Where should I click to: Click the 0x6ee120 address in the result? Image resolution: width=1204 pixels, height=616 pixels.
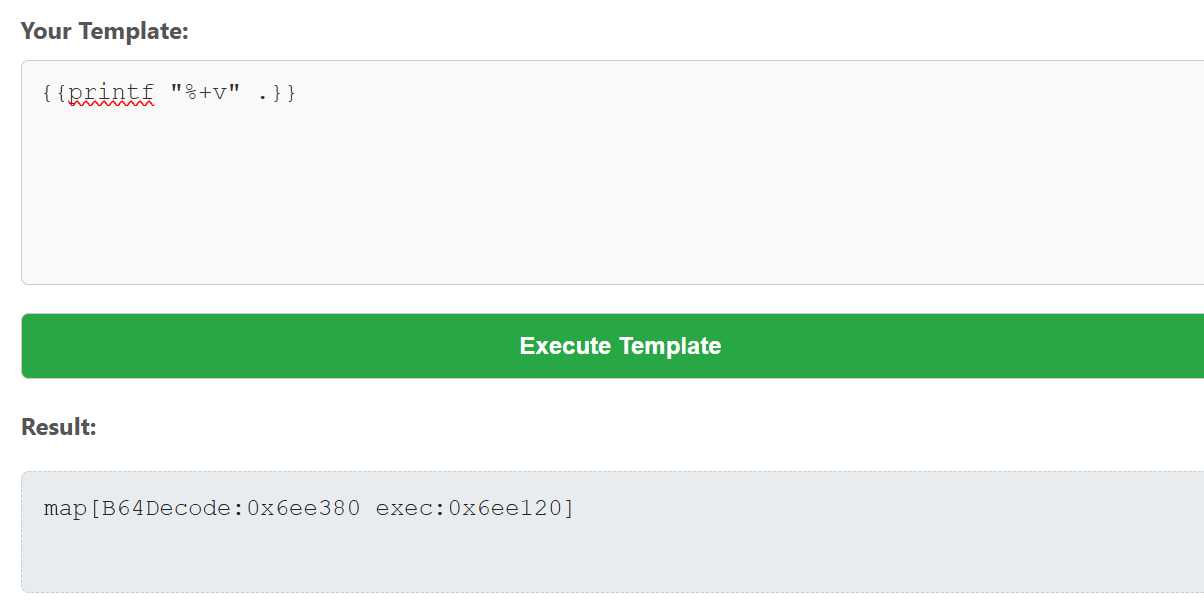[x=506, y=508]
